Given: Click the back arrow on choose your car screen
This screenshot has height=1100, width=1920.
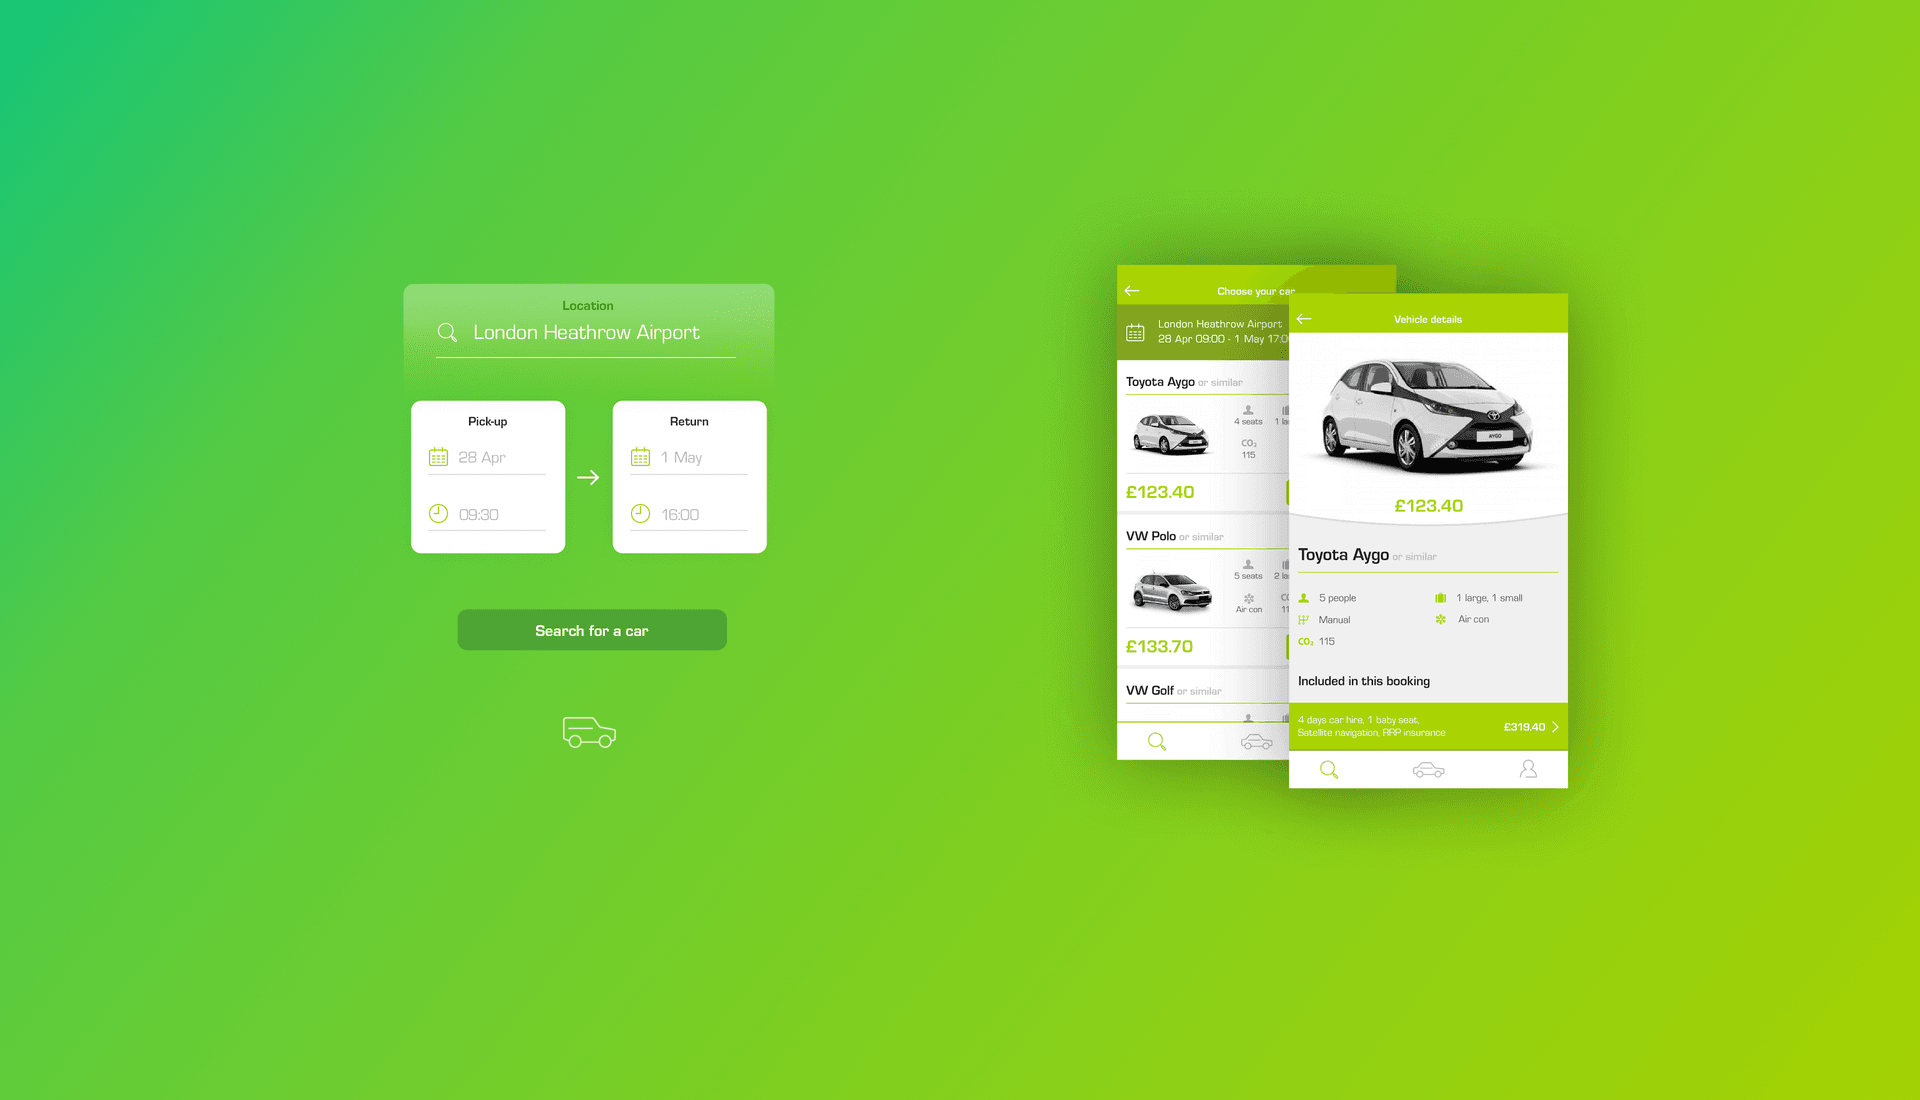Looking at the screenshot, I should click(1133, 289).
